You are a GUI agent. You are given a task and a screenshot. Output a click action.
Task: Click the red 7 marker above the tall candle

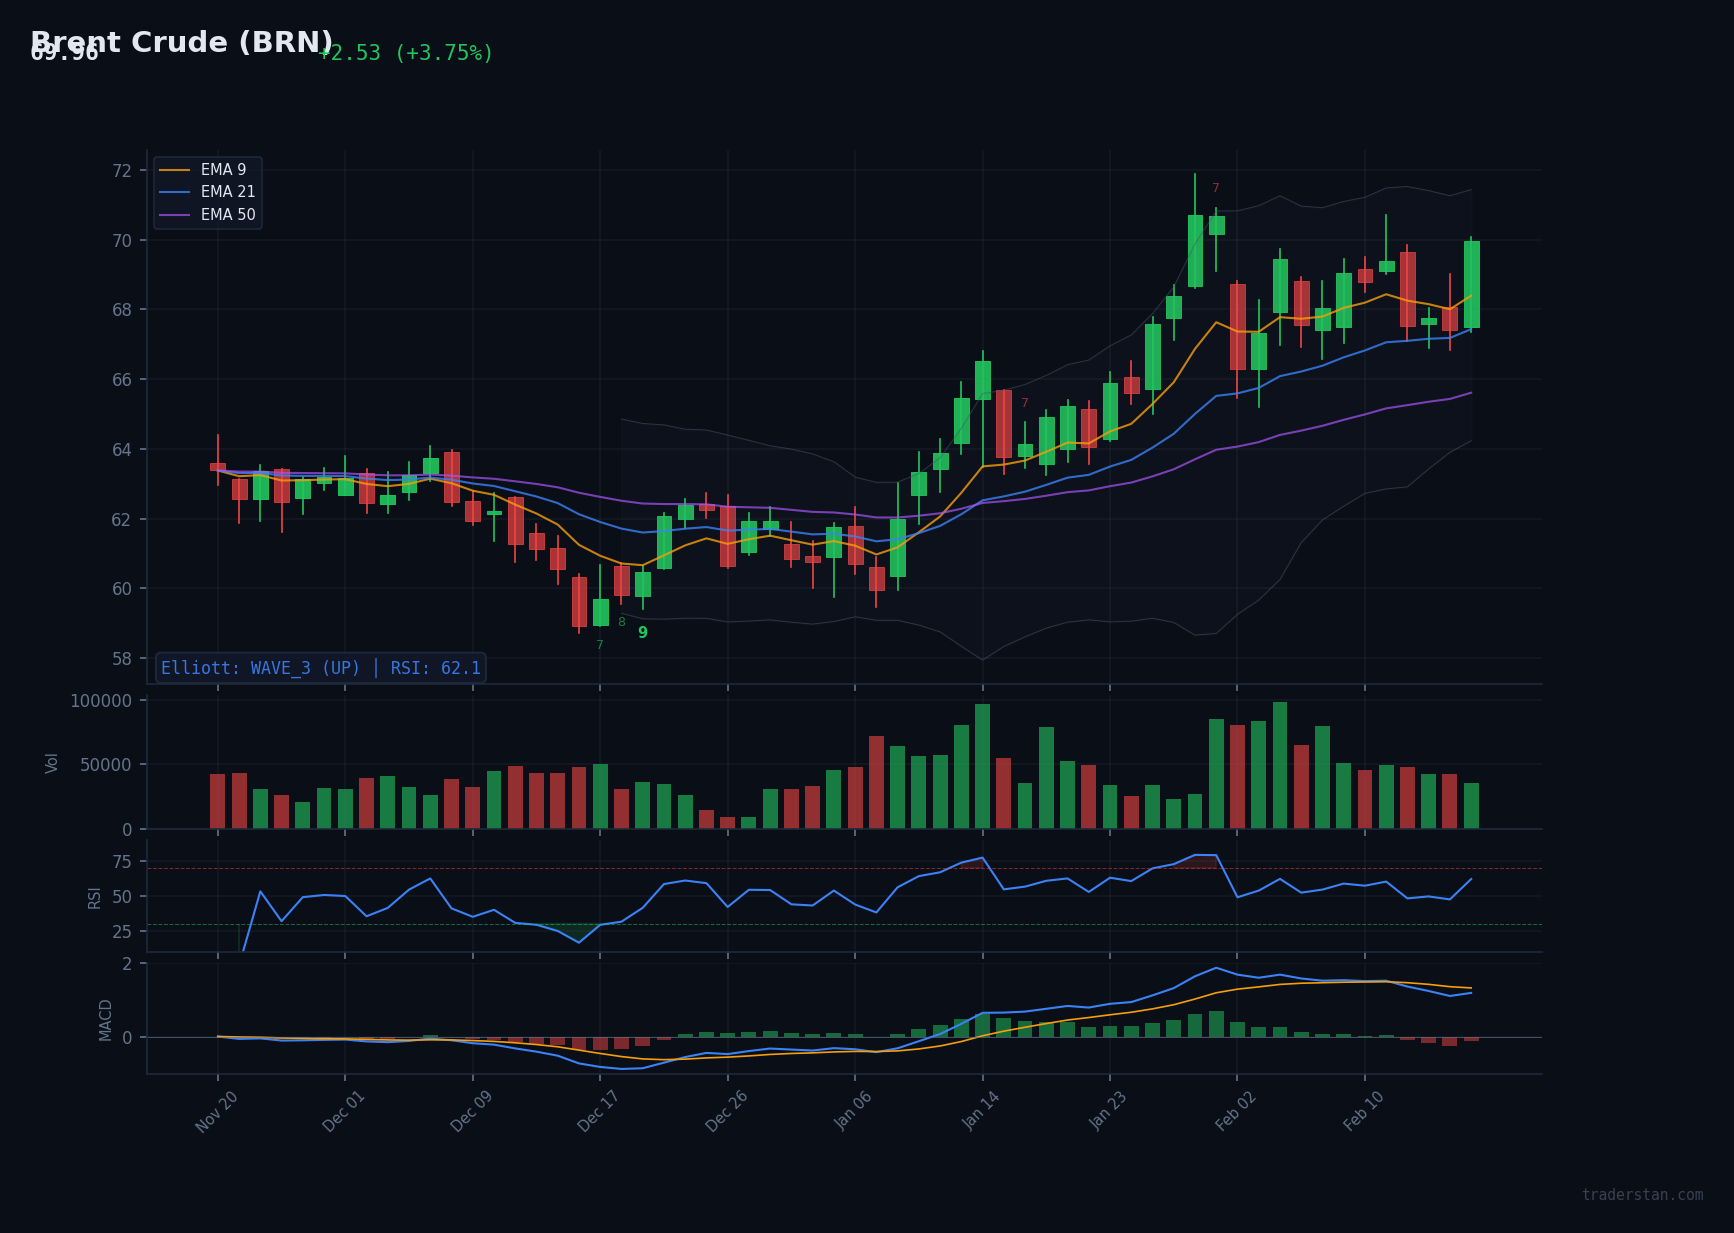click(1216, 187)
